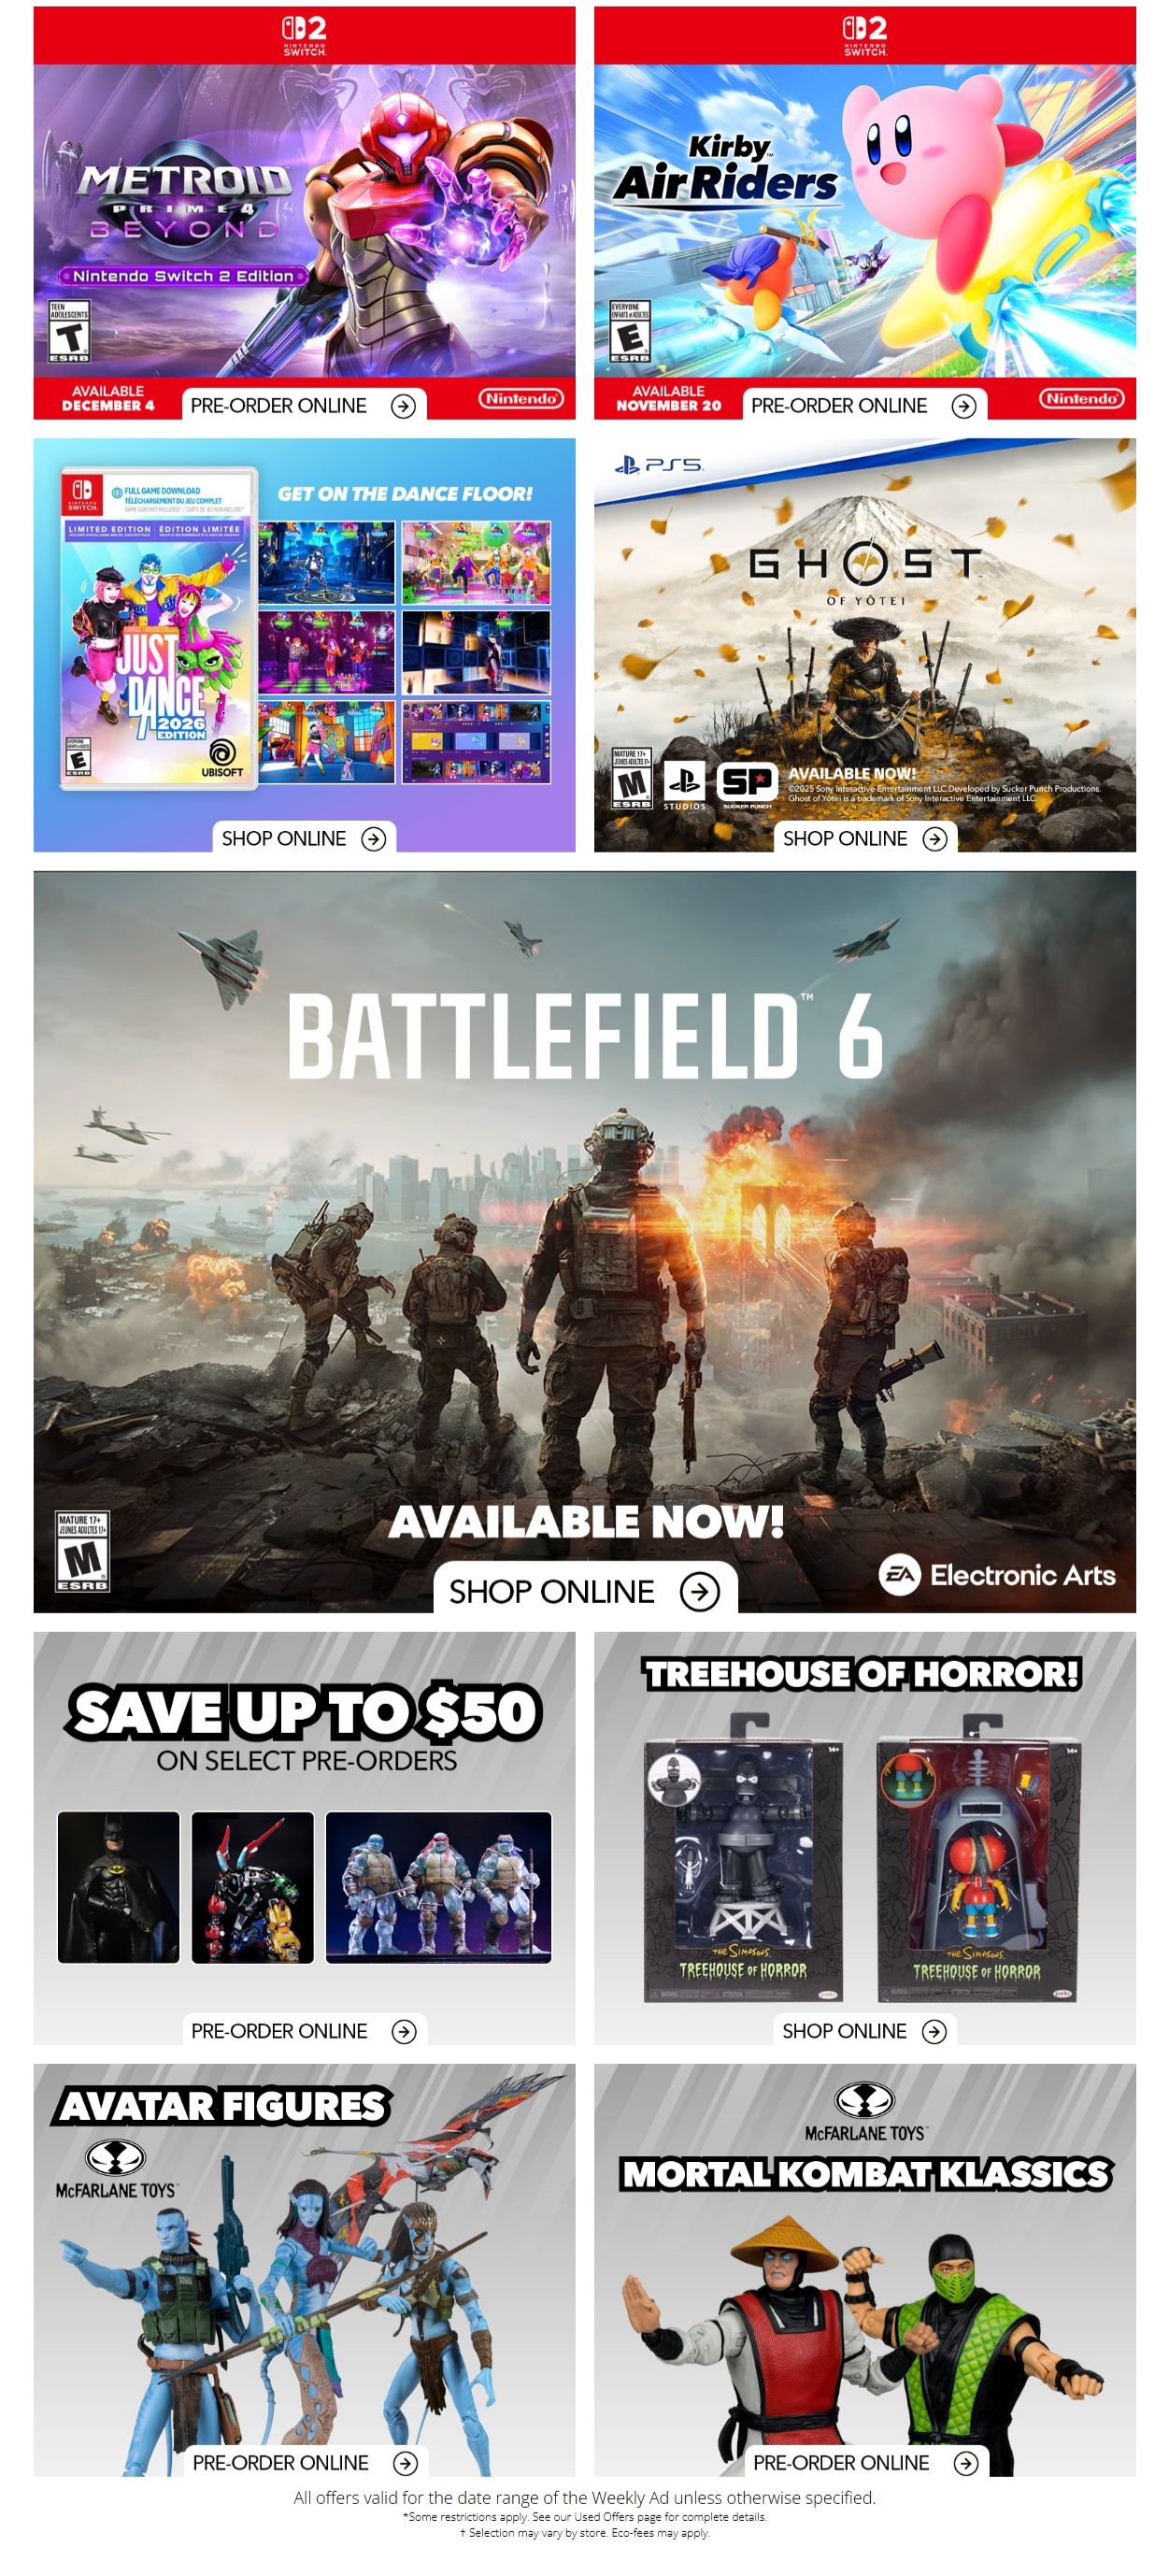Click arrow icon on Just Dance shop online
1169x2576 pixels.
(x=373, y=839)
